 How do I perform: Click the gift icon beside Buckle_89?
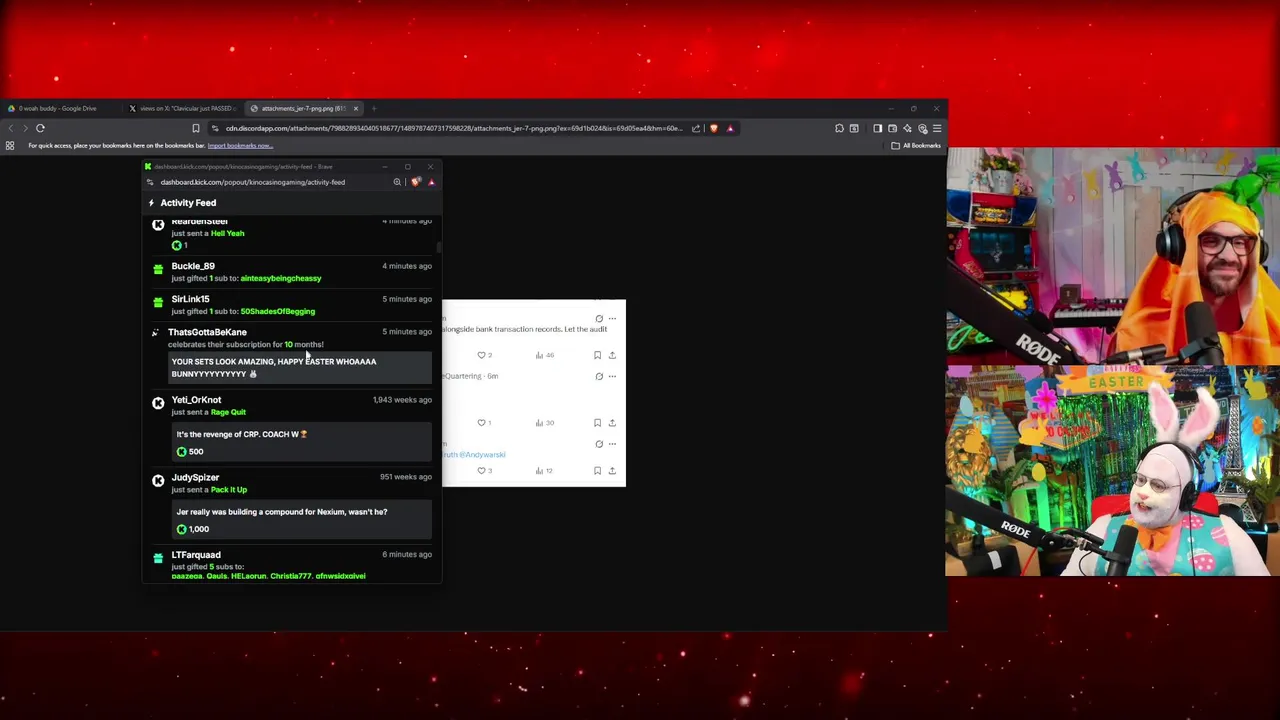point(158,269)
